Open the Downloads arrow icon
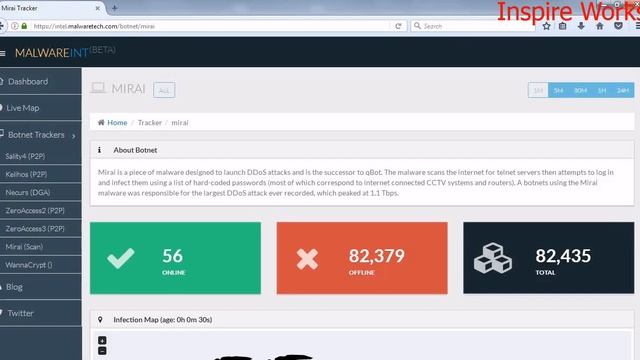 point(581,26)
